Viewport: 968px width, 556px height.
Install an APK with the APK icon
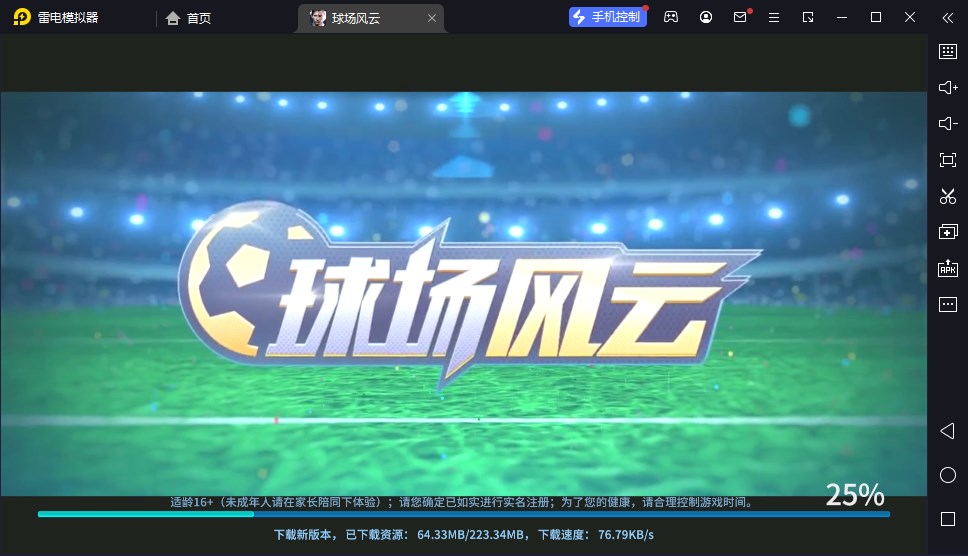pos(948,268)
